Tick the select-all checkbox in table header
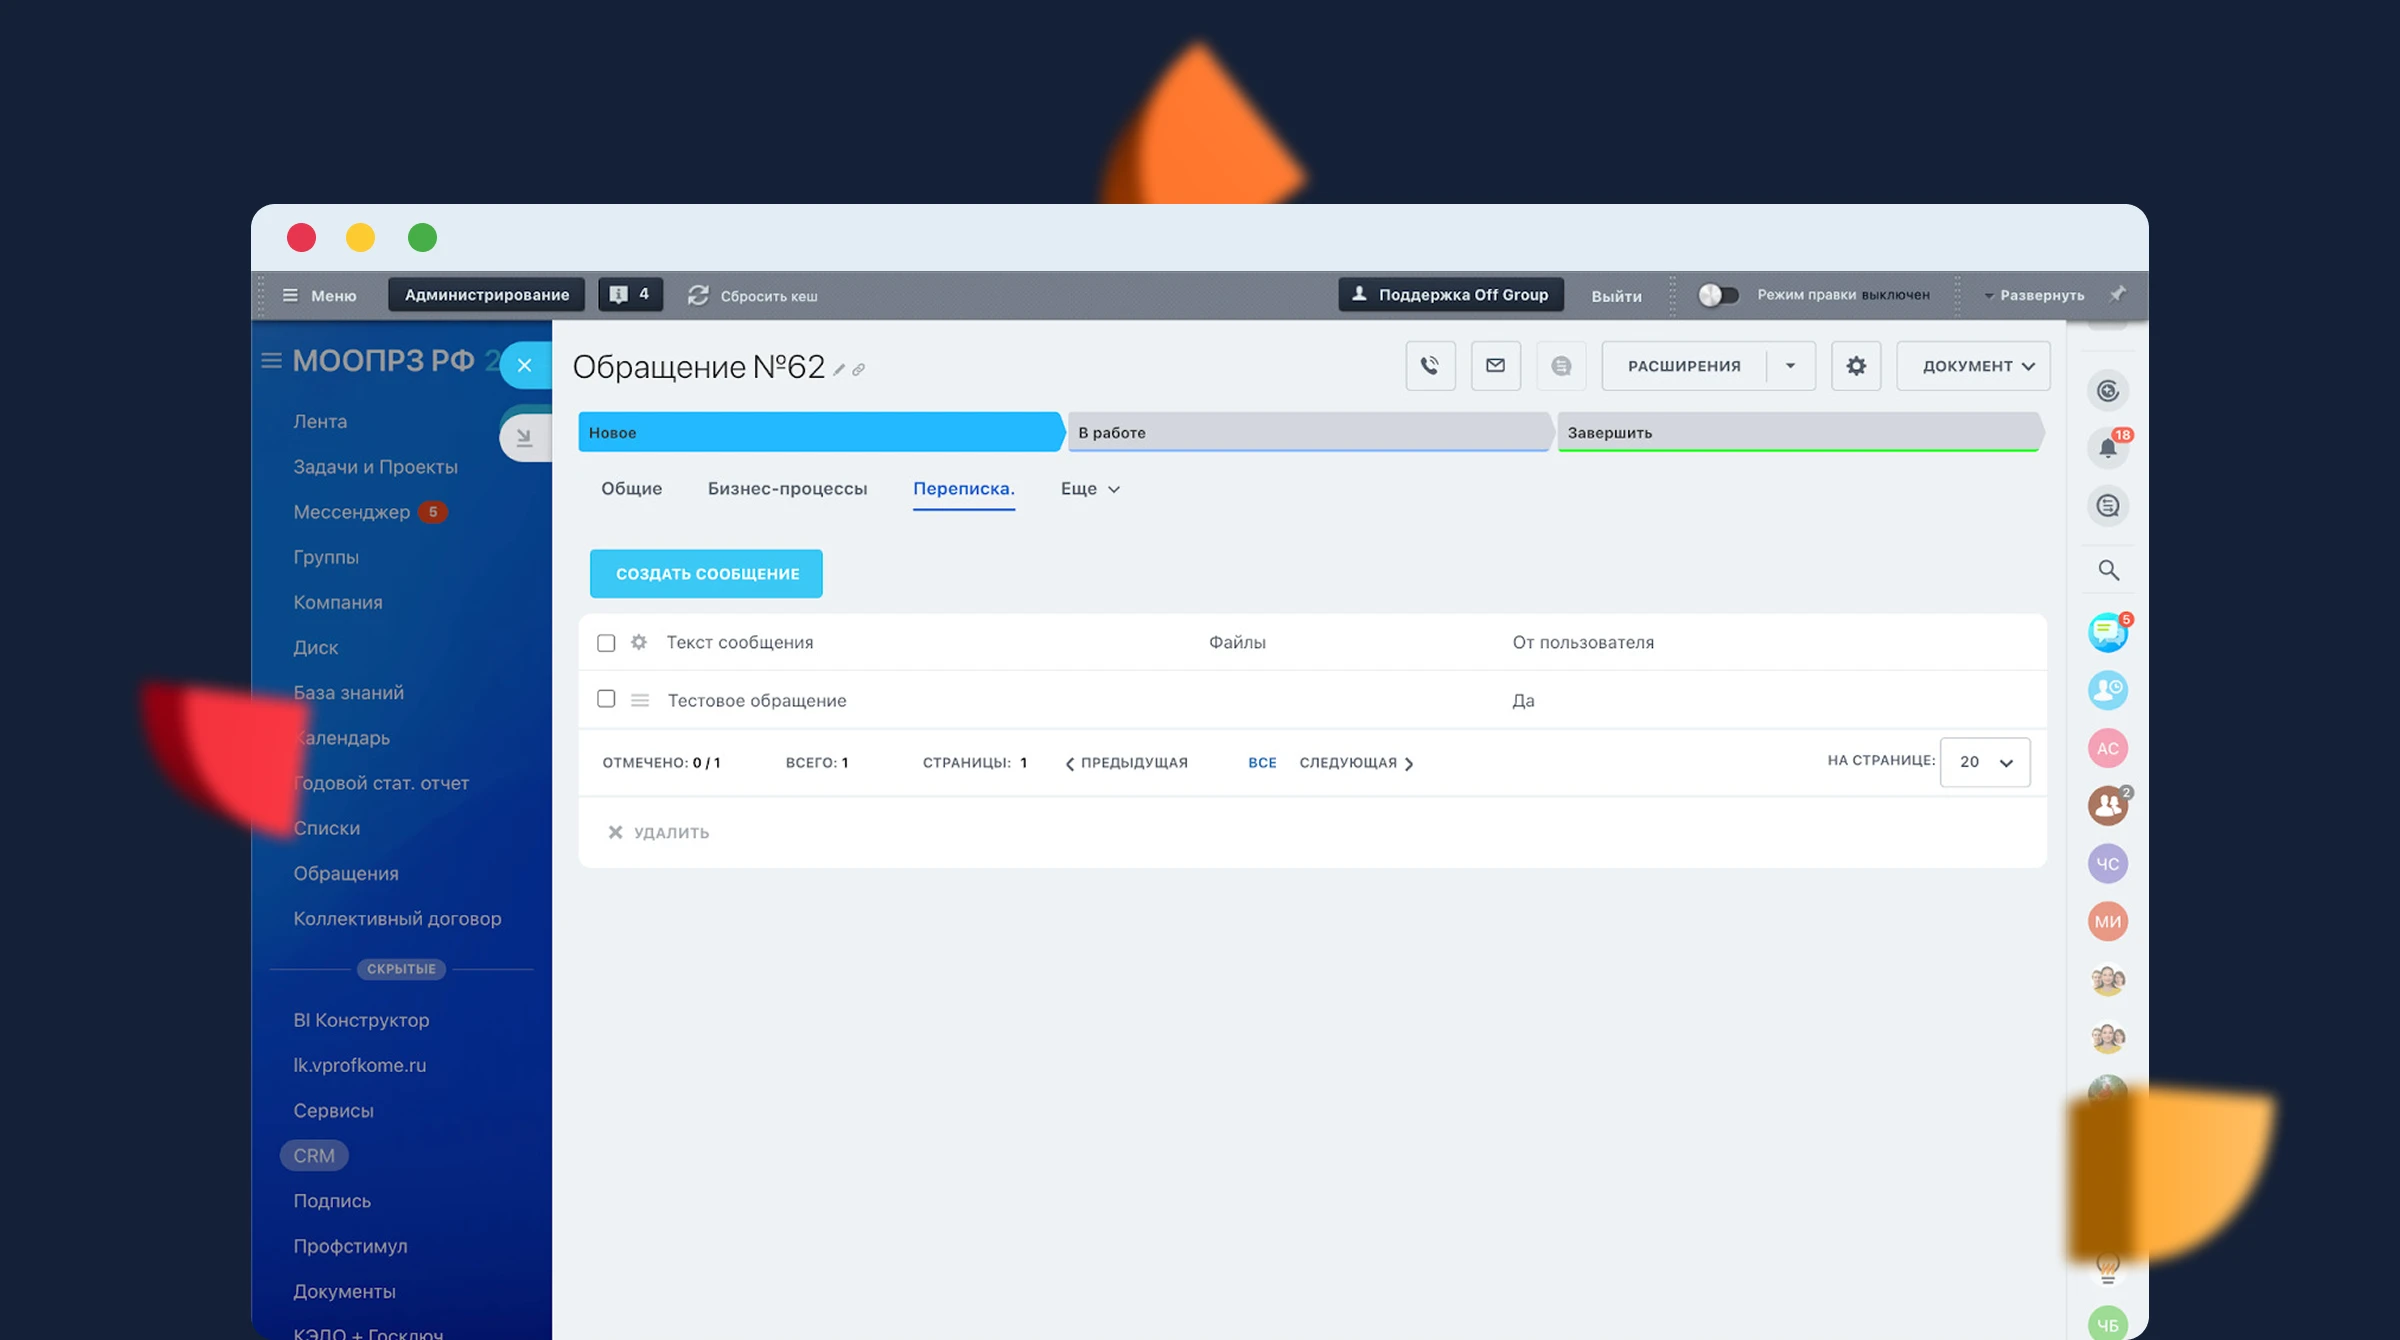2400x1340 pixels. (606, 642)
